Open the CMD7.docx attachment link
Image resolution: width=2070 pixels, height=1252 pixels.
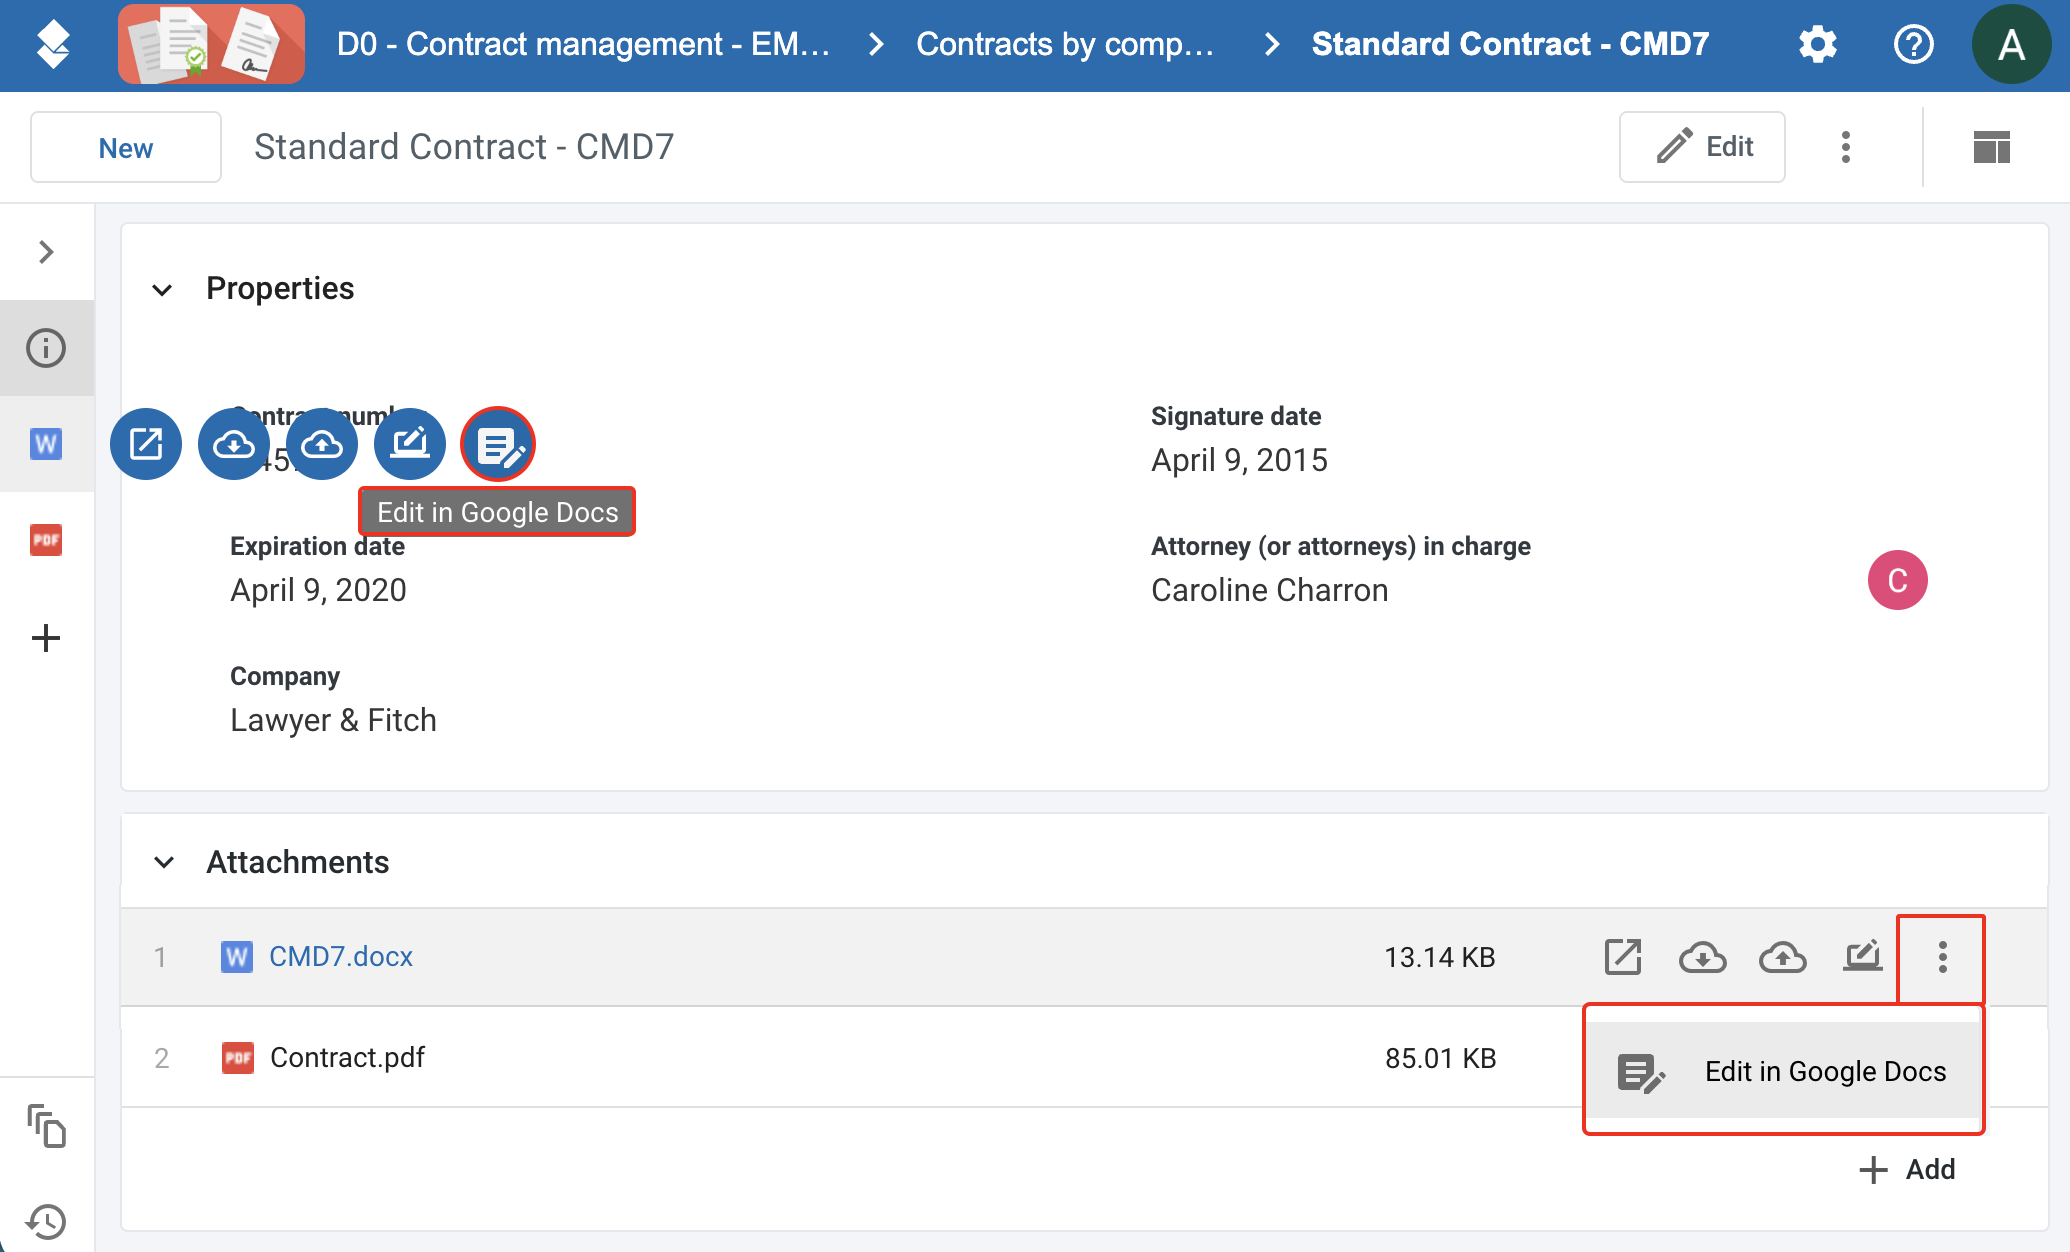341,957
